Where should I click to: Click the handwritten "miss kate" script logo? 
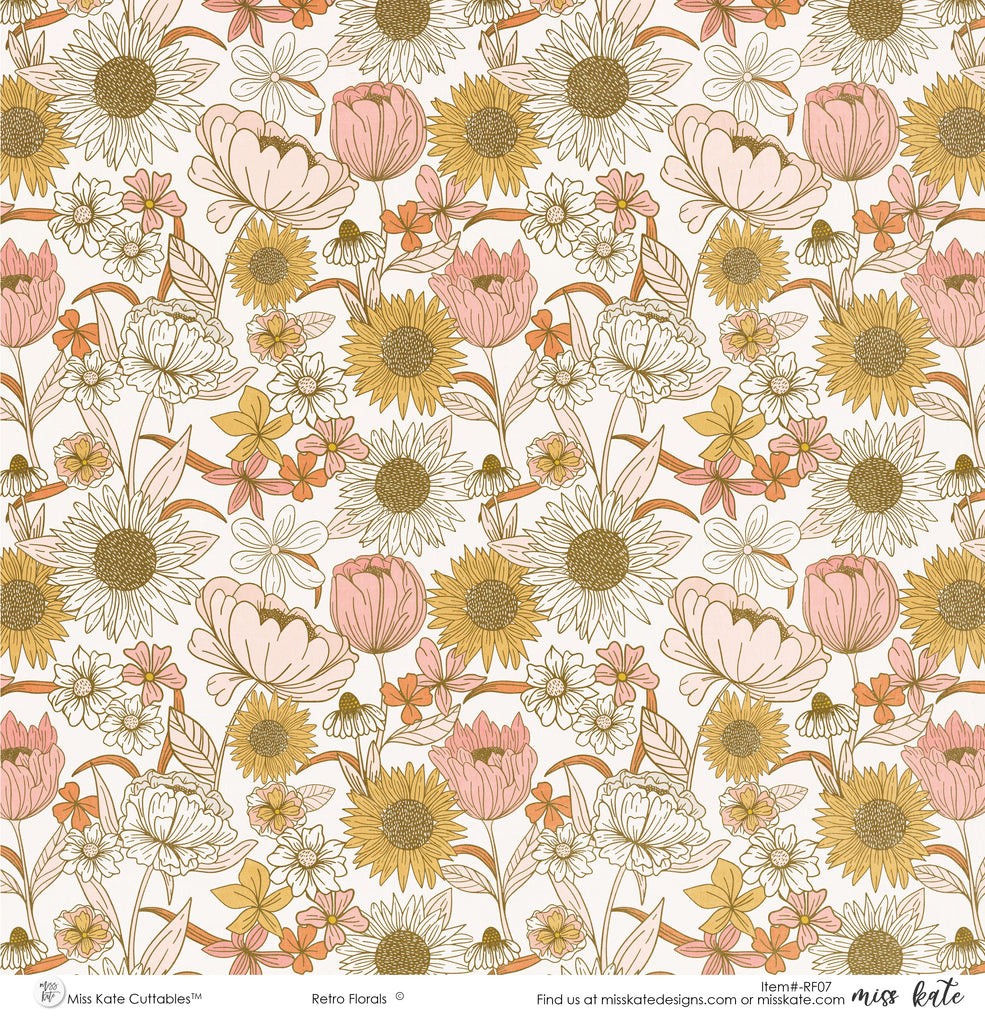click(x=908, y=995)
